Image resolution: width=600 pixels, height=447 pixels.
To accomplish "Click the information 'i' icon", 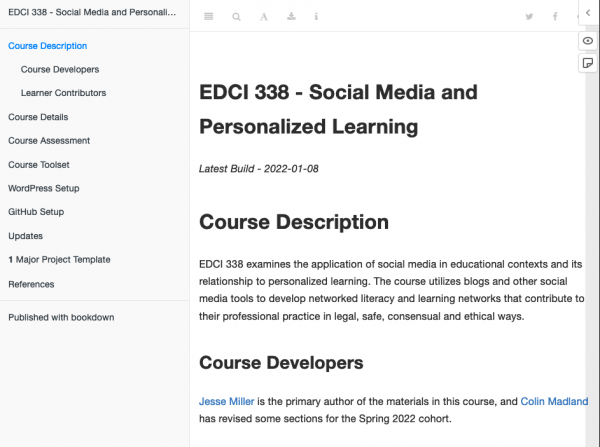I will pos(316,16).
